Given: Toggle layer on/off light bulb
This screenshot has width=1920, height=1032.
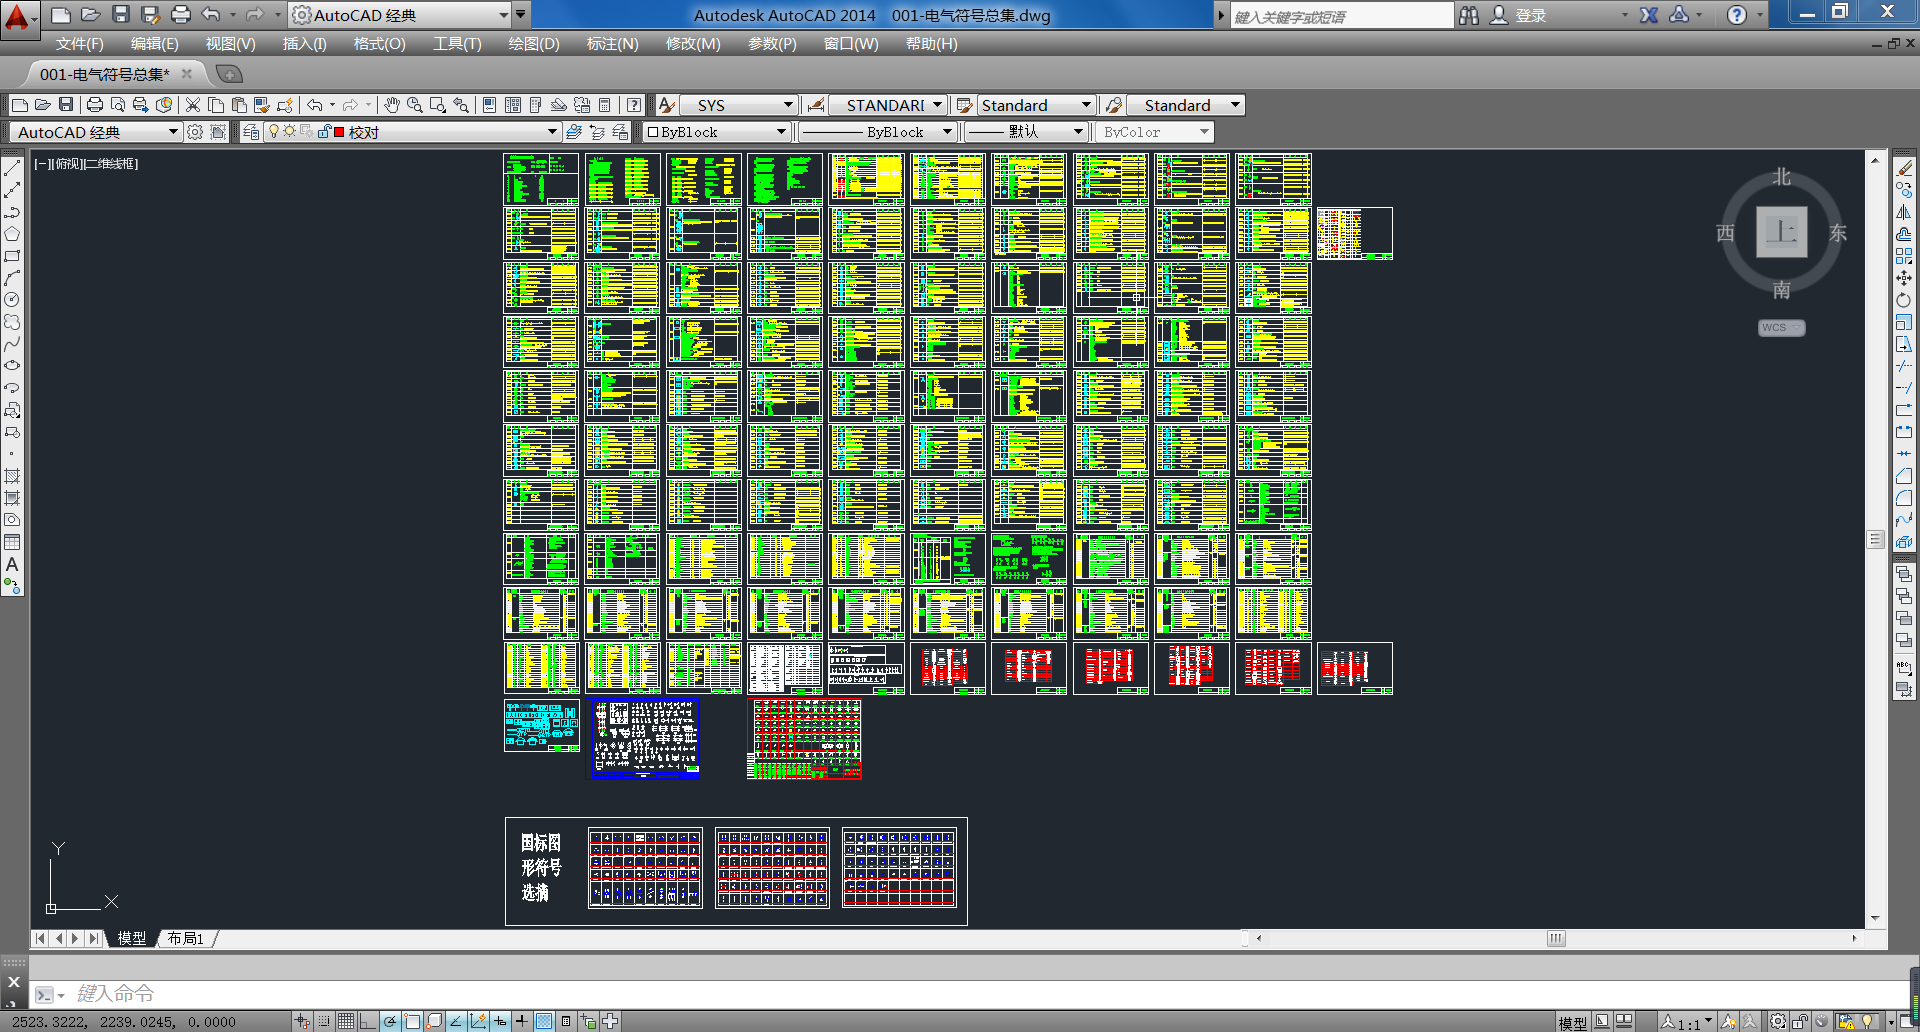Looking at the screenshot, I should pos(274,132).
